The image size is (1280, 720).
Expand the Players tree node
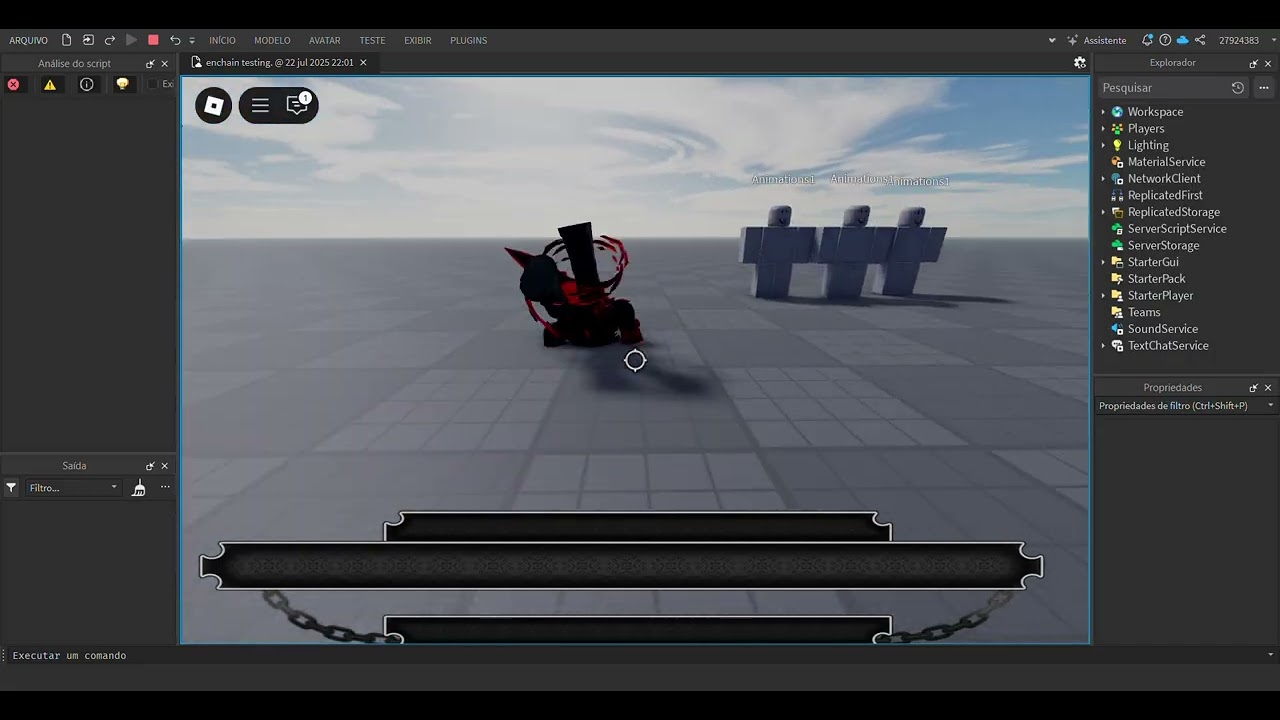click(x=1103, y=129)
